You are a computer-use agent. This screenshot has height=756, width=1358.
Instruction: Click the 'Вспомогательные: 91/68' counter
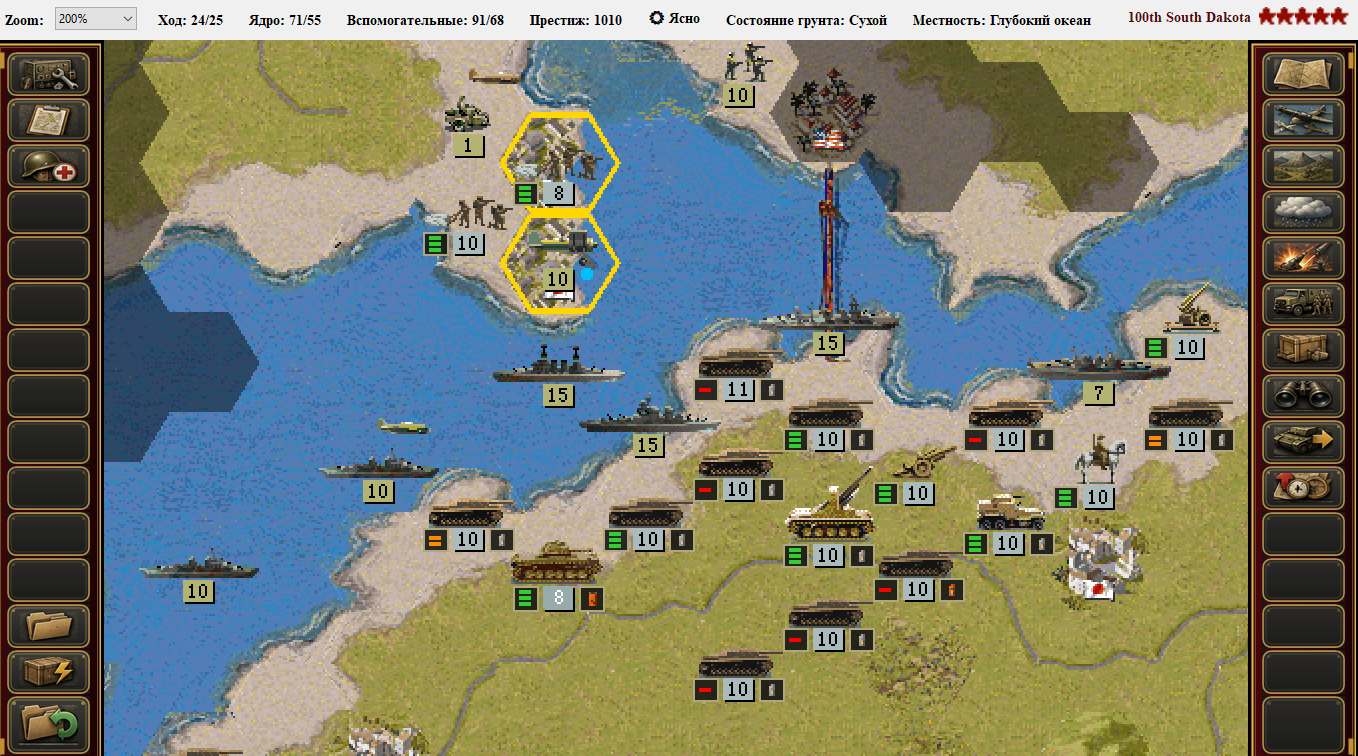(426, 20)
